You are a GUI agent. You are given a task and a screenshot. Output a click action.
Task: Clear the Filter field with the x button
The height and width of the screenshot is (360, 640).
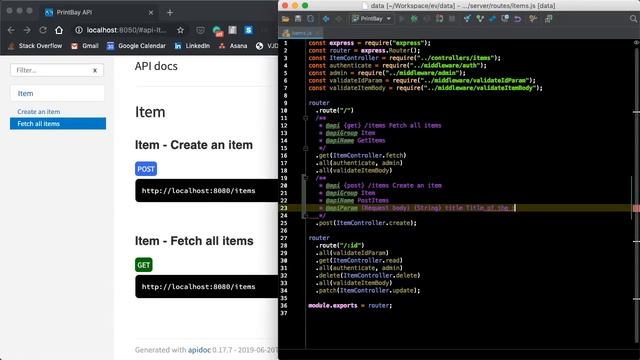point(95,70)
